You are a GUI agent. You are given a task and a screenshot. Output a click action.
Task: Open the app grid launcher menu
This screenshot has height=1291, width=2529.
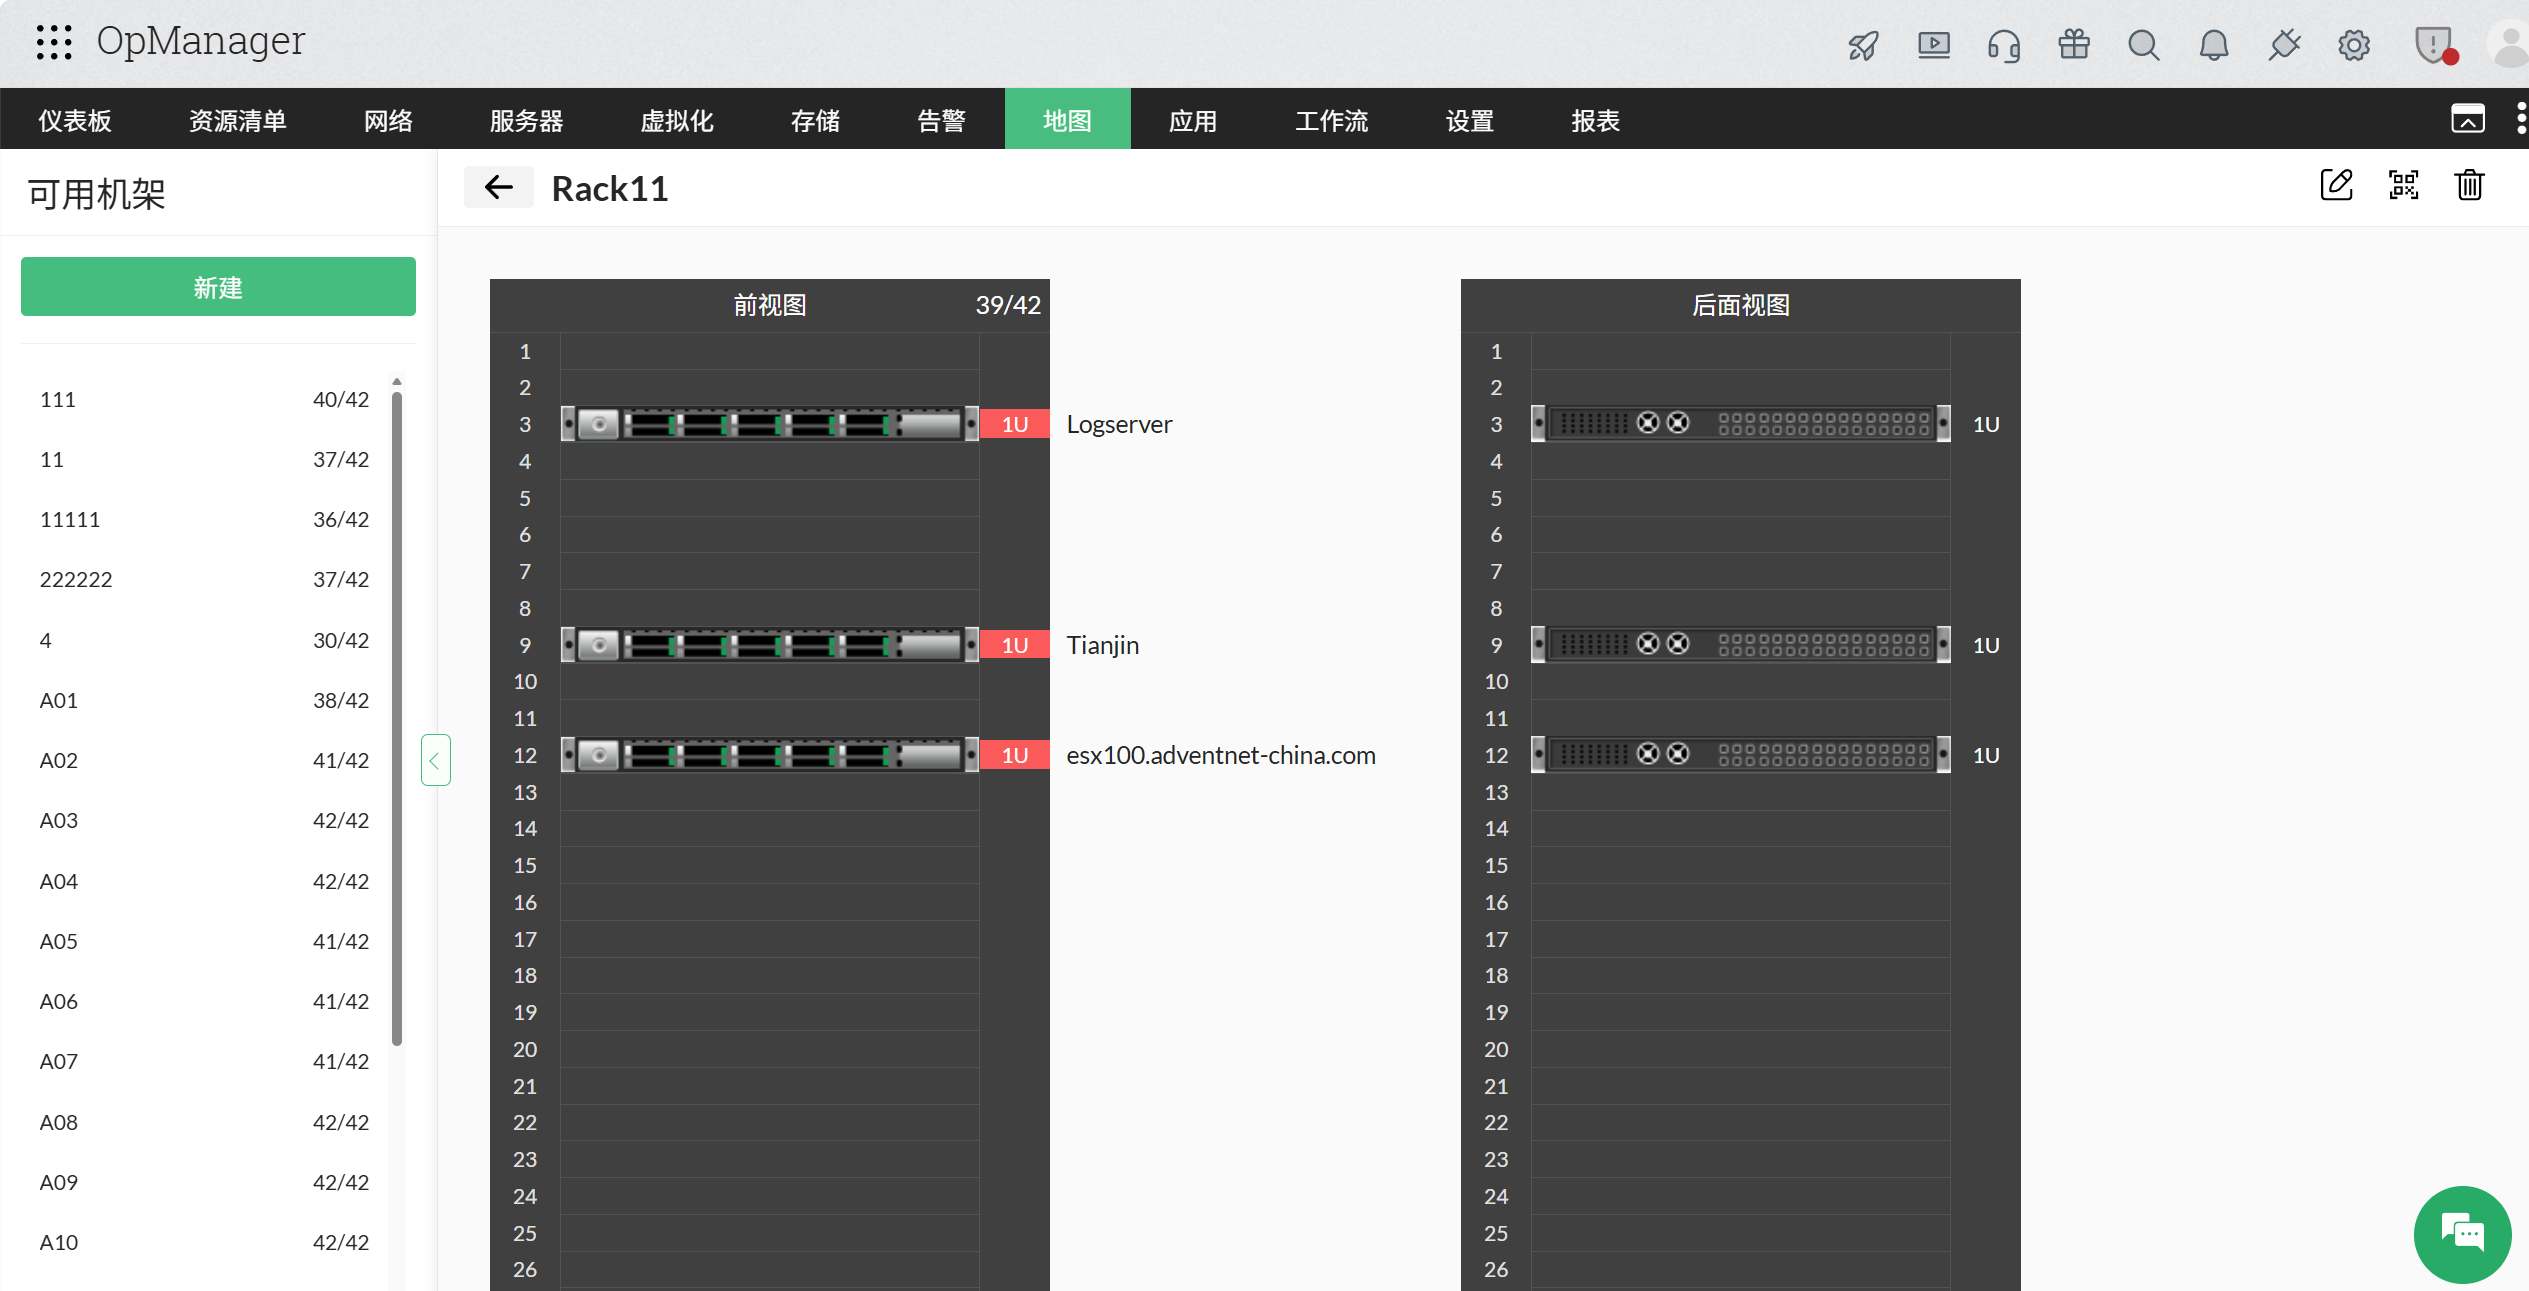pyautogui.click(x=54, y=42)
